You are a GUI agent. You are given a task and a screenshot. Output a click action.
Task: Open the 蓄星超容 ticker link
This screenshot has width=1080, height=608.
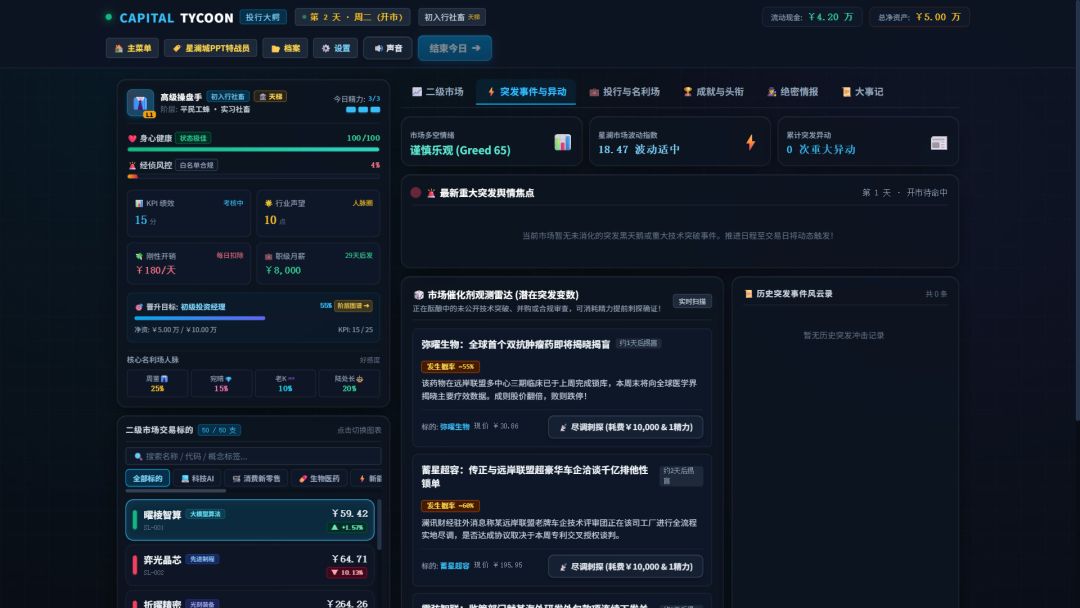[455, 566]
